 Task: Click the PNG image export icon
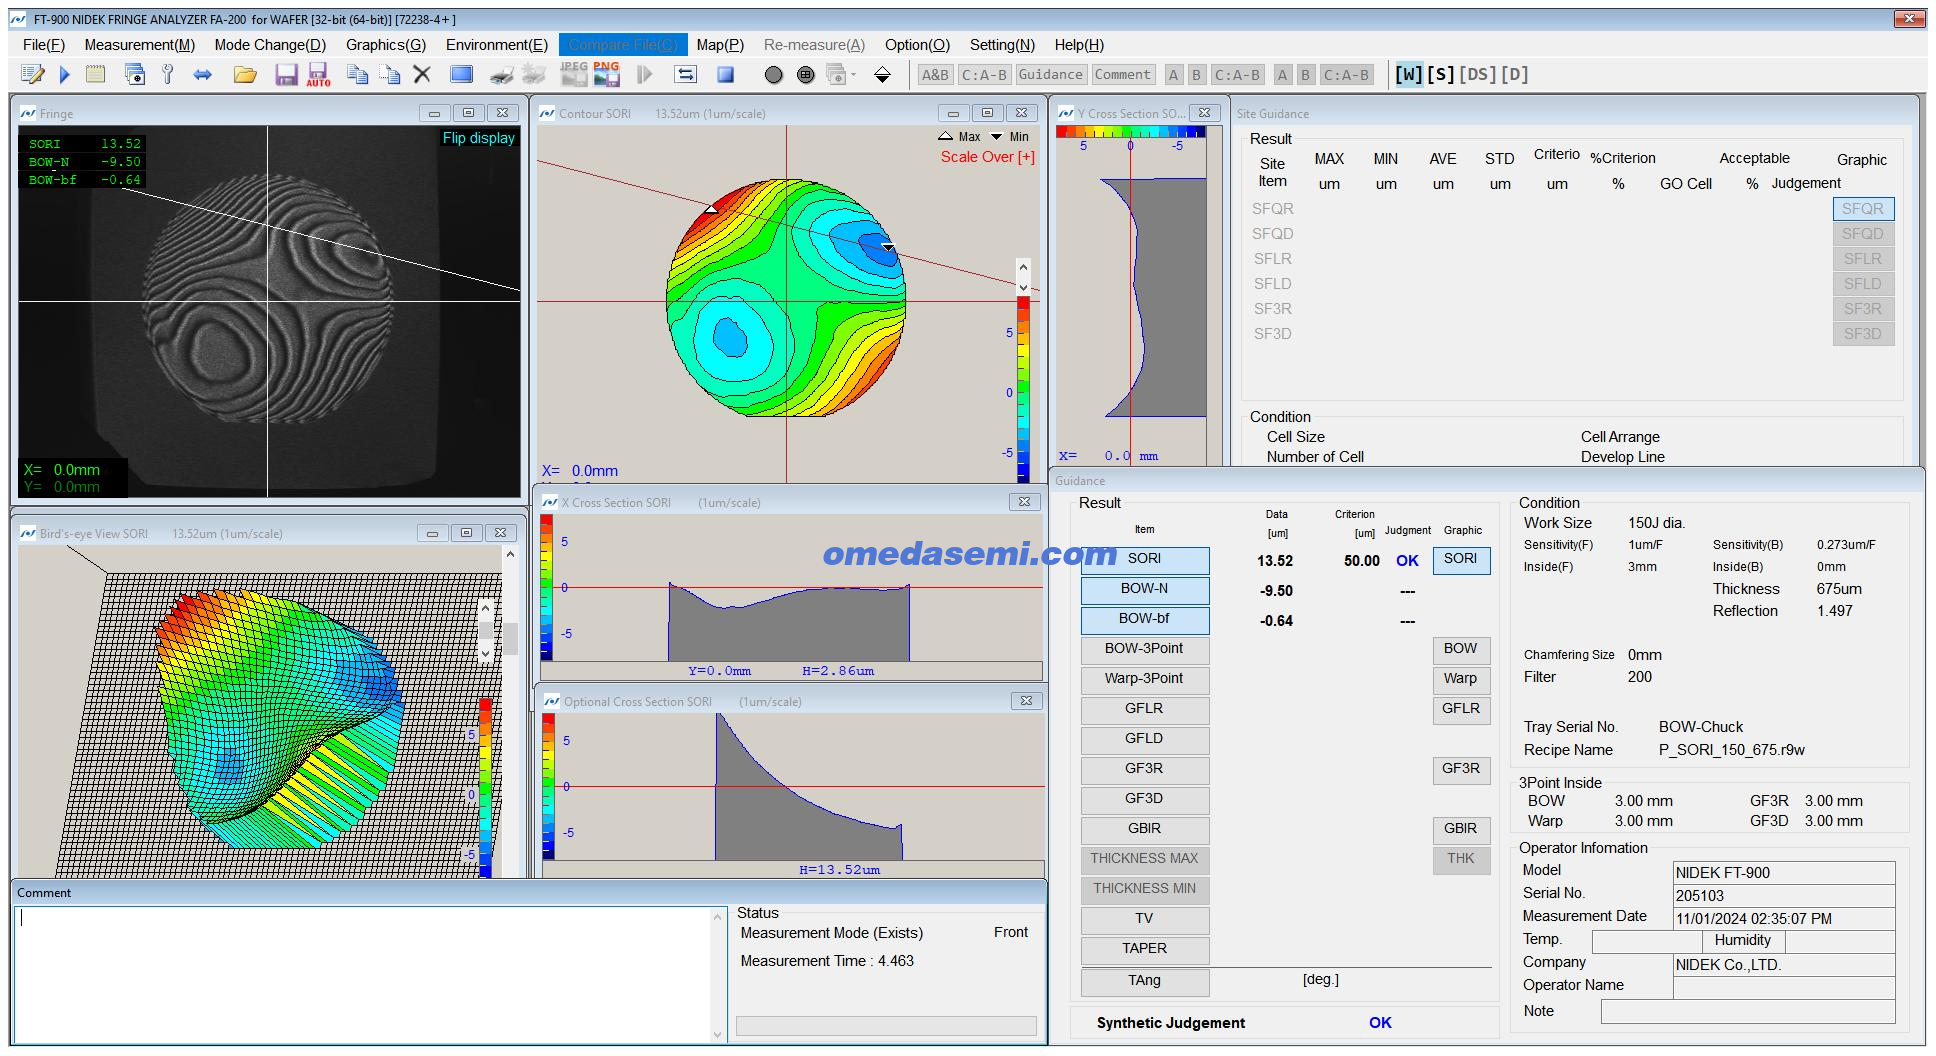(606, 75)
